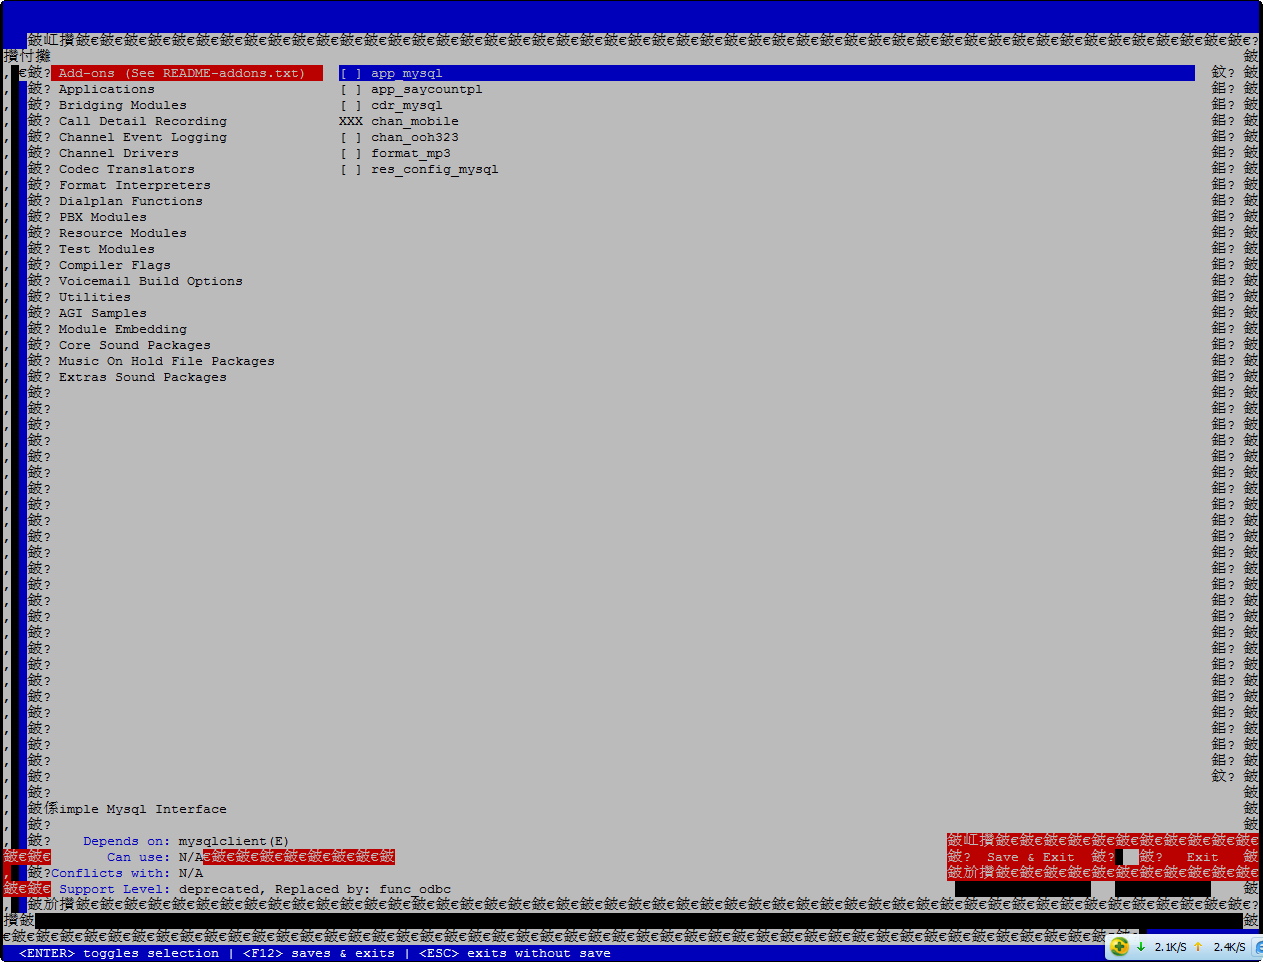The height and width of the screenshot is (962, 1263).
Task: Click the 2.4K/S upload speed readout
Action: tap(1229, 947)
